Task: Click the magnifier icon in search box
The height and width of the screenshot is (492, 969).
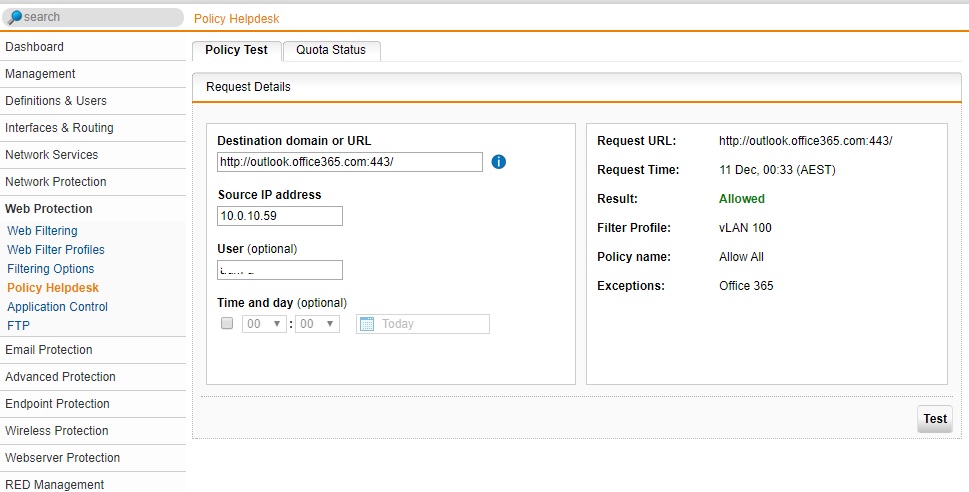Action: click(x=15, y=17)
